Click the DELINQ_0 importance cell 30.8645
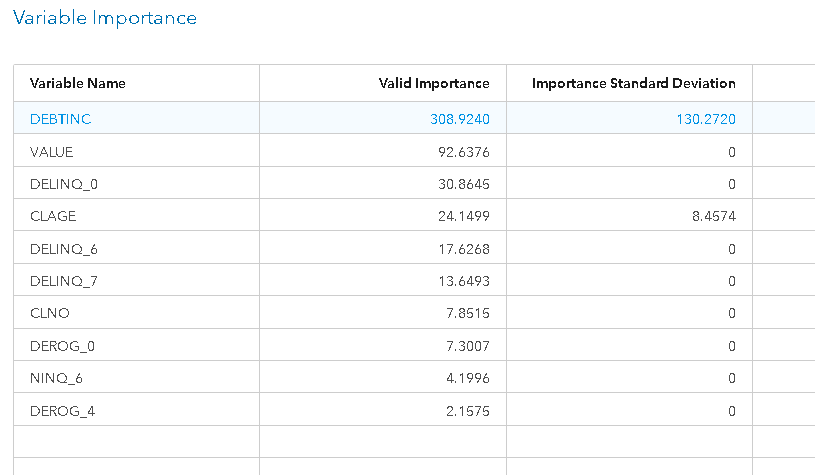The width and height of the screenshot is (815, 475). point(463,184)
